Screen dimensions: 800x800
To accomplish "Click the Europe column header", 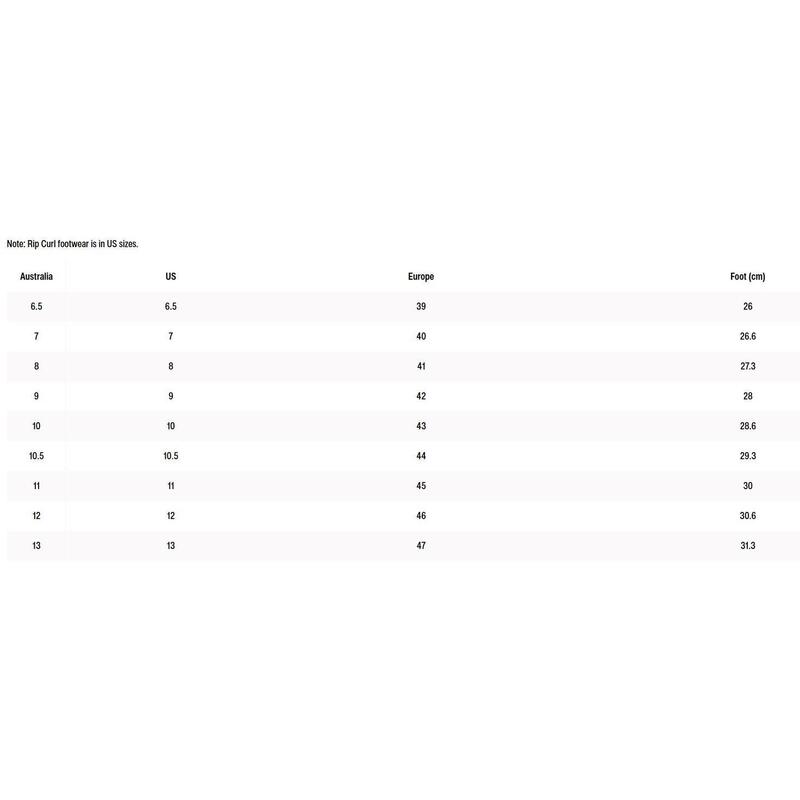I will 421,277.
